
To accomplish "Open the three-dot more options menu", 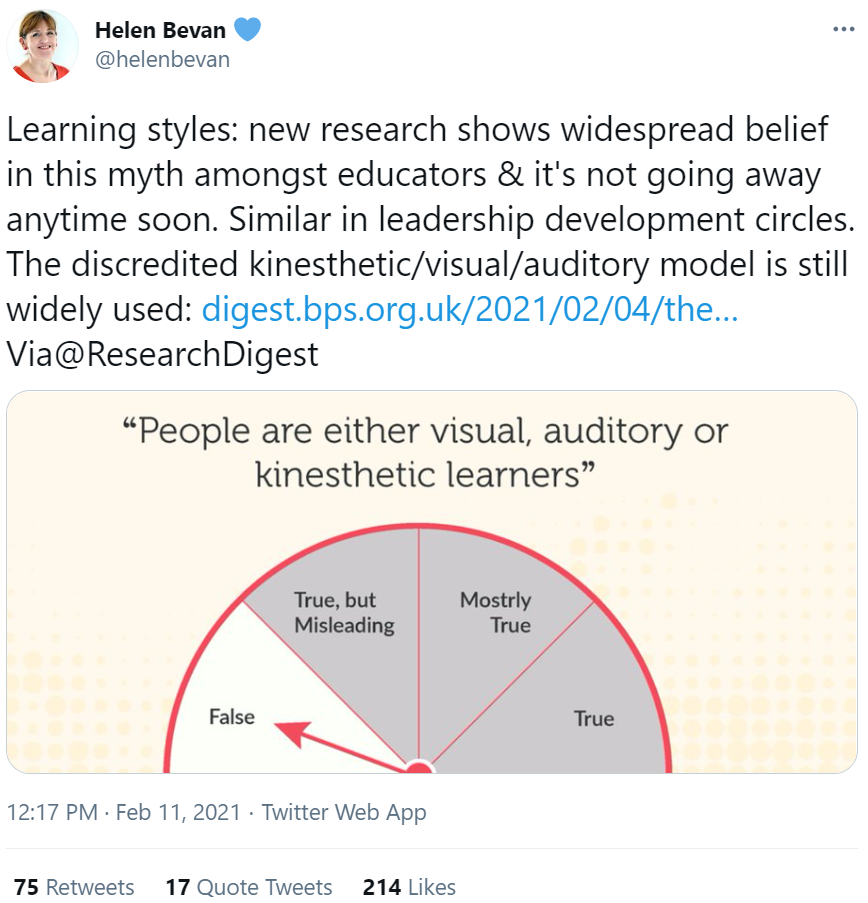I will (x=843, y=29).
